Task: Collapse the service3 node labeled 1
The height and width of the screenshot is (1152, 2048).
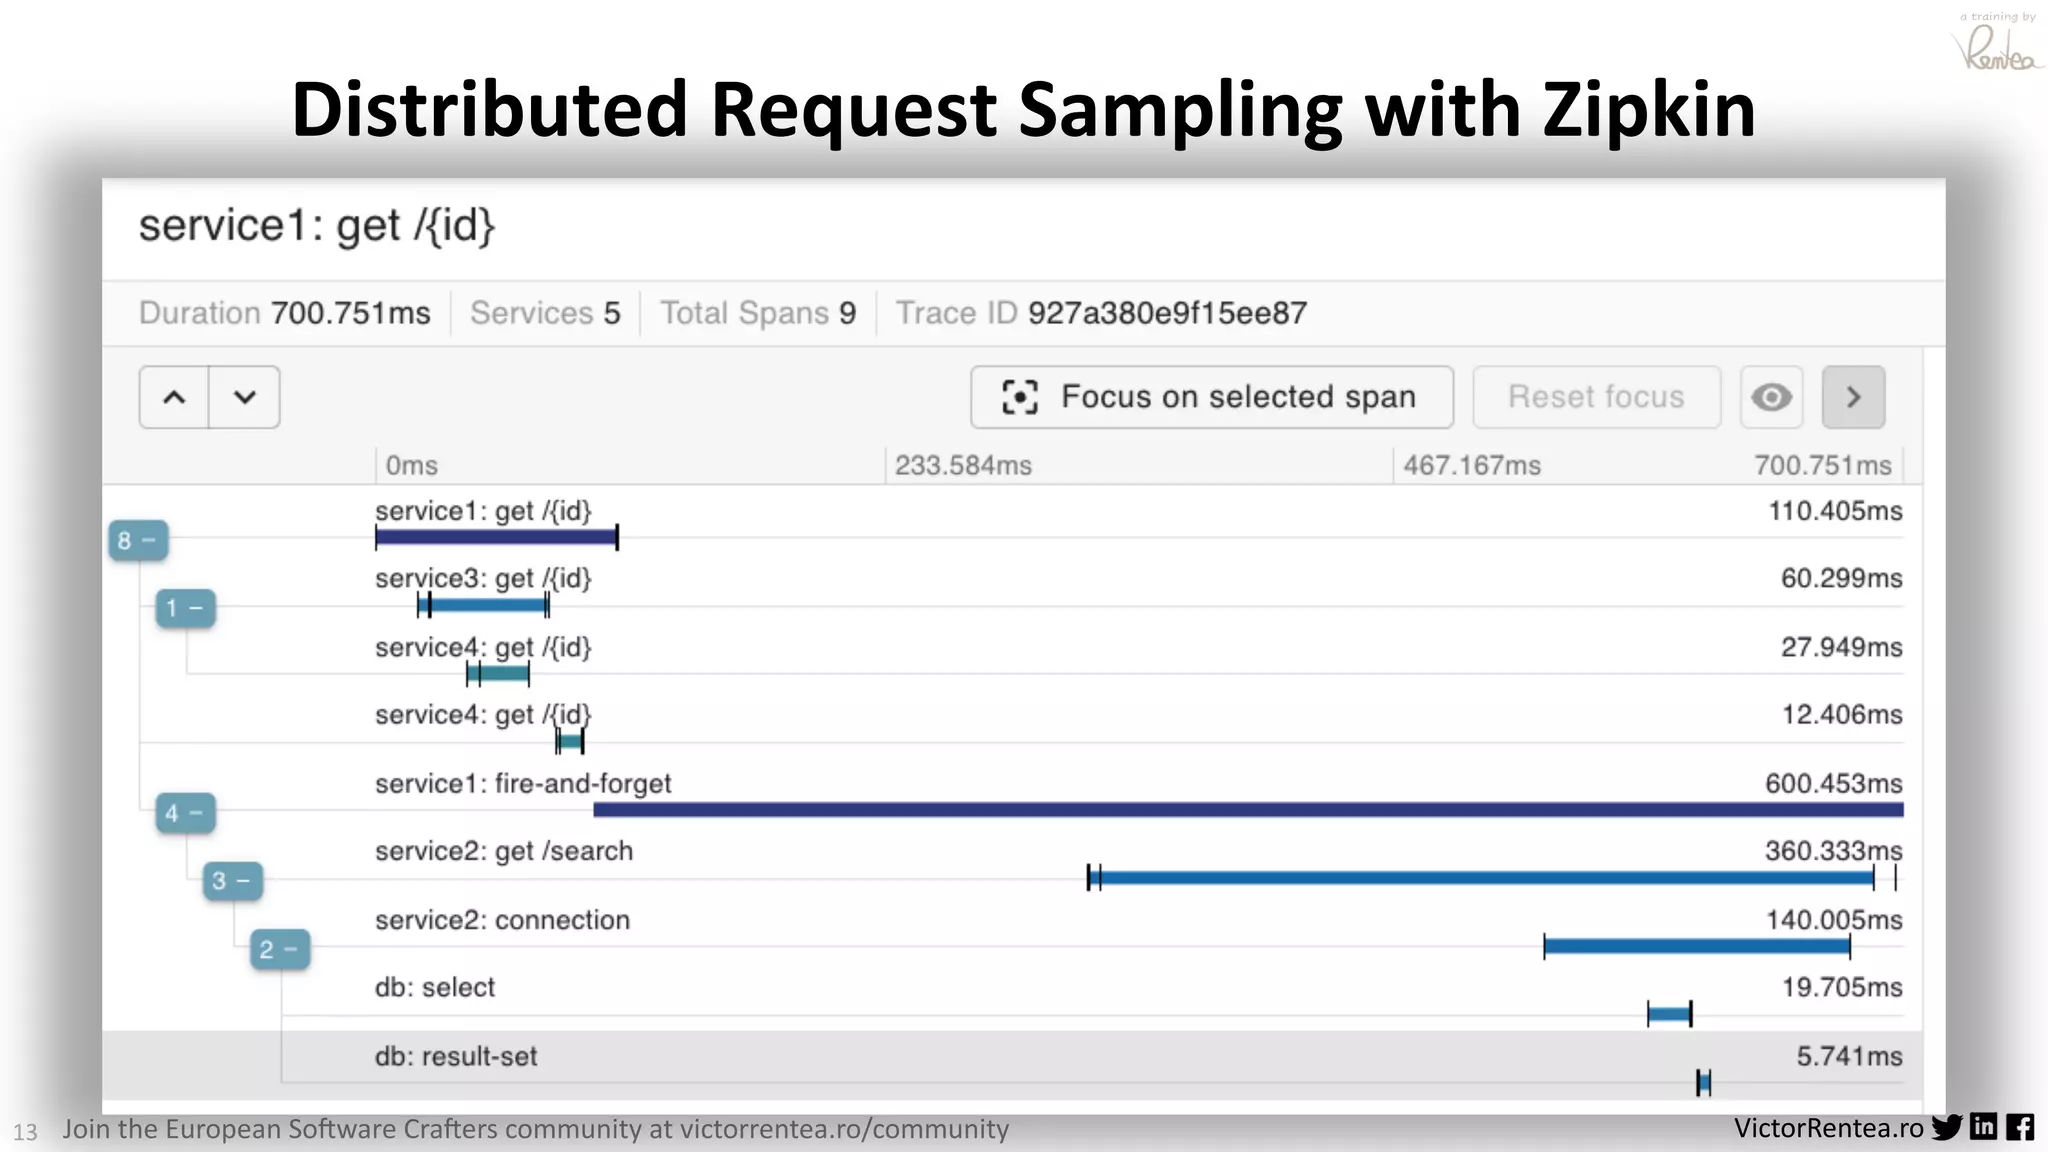Action: coord(185,608)
